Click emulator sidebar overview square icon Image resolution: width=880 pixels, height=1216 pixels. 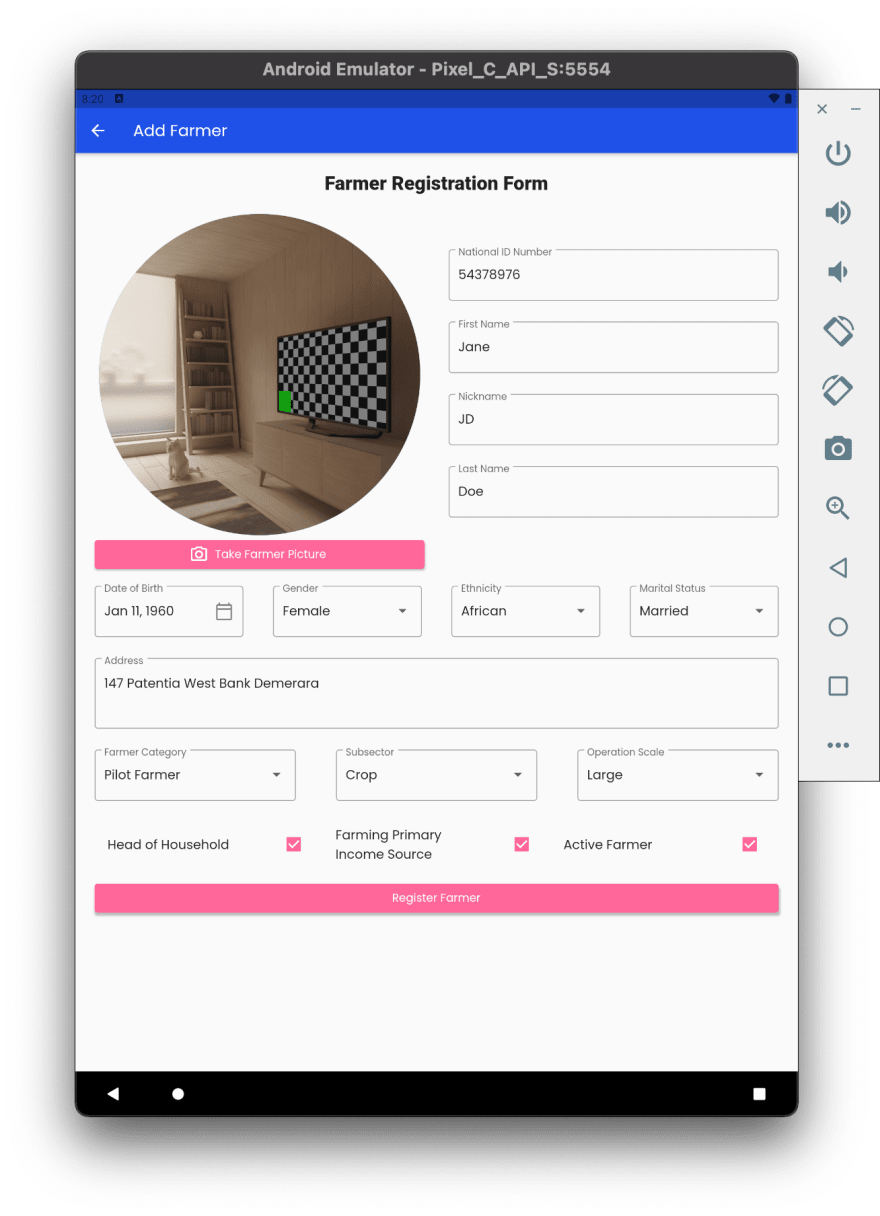tap(838, 686)
